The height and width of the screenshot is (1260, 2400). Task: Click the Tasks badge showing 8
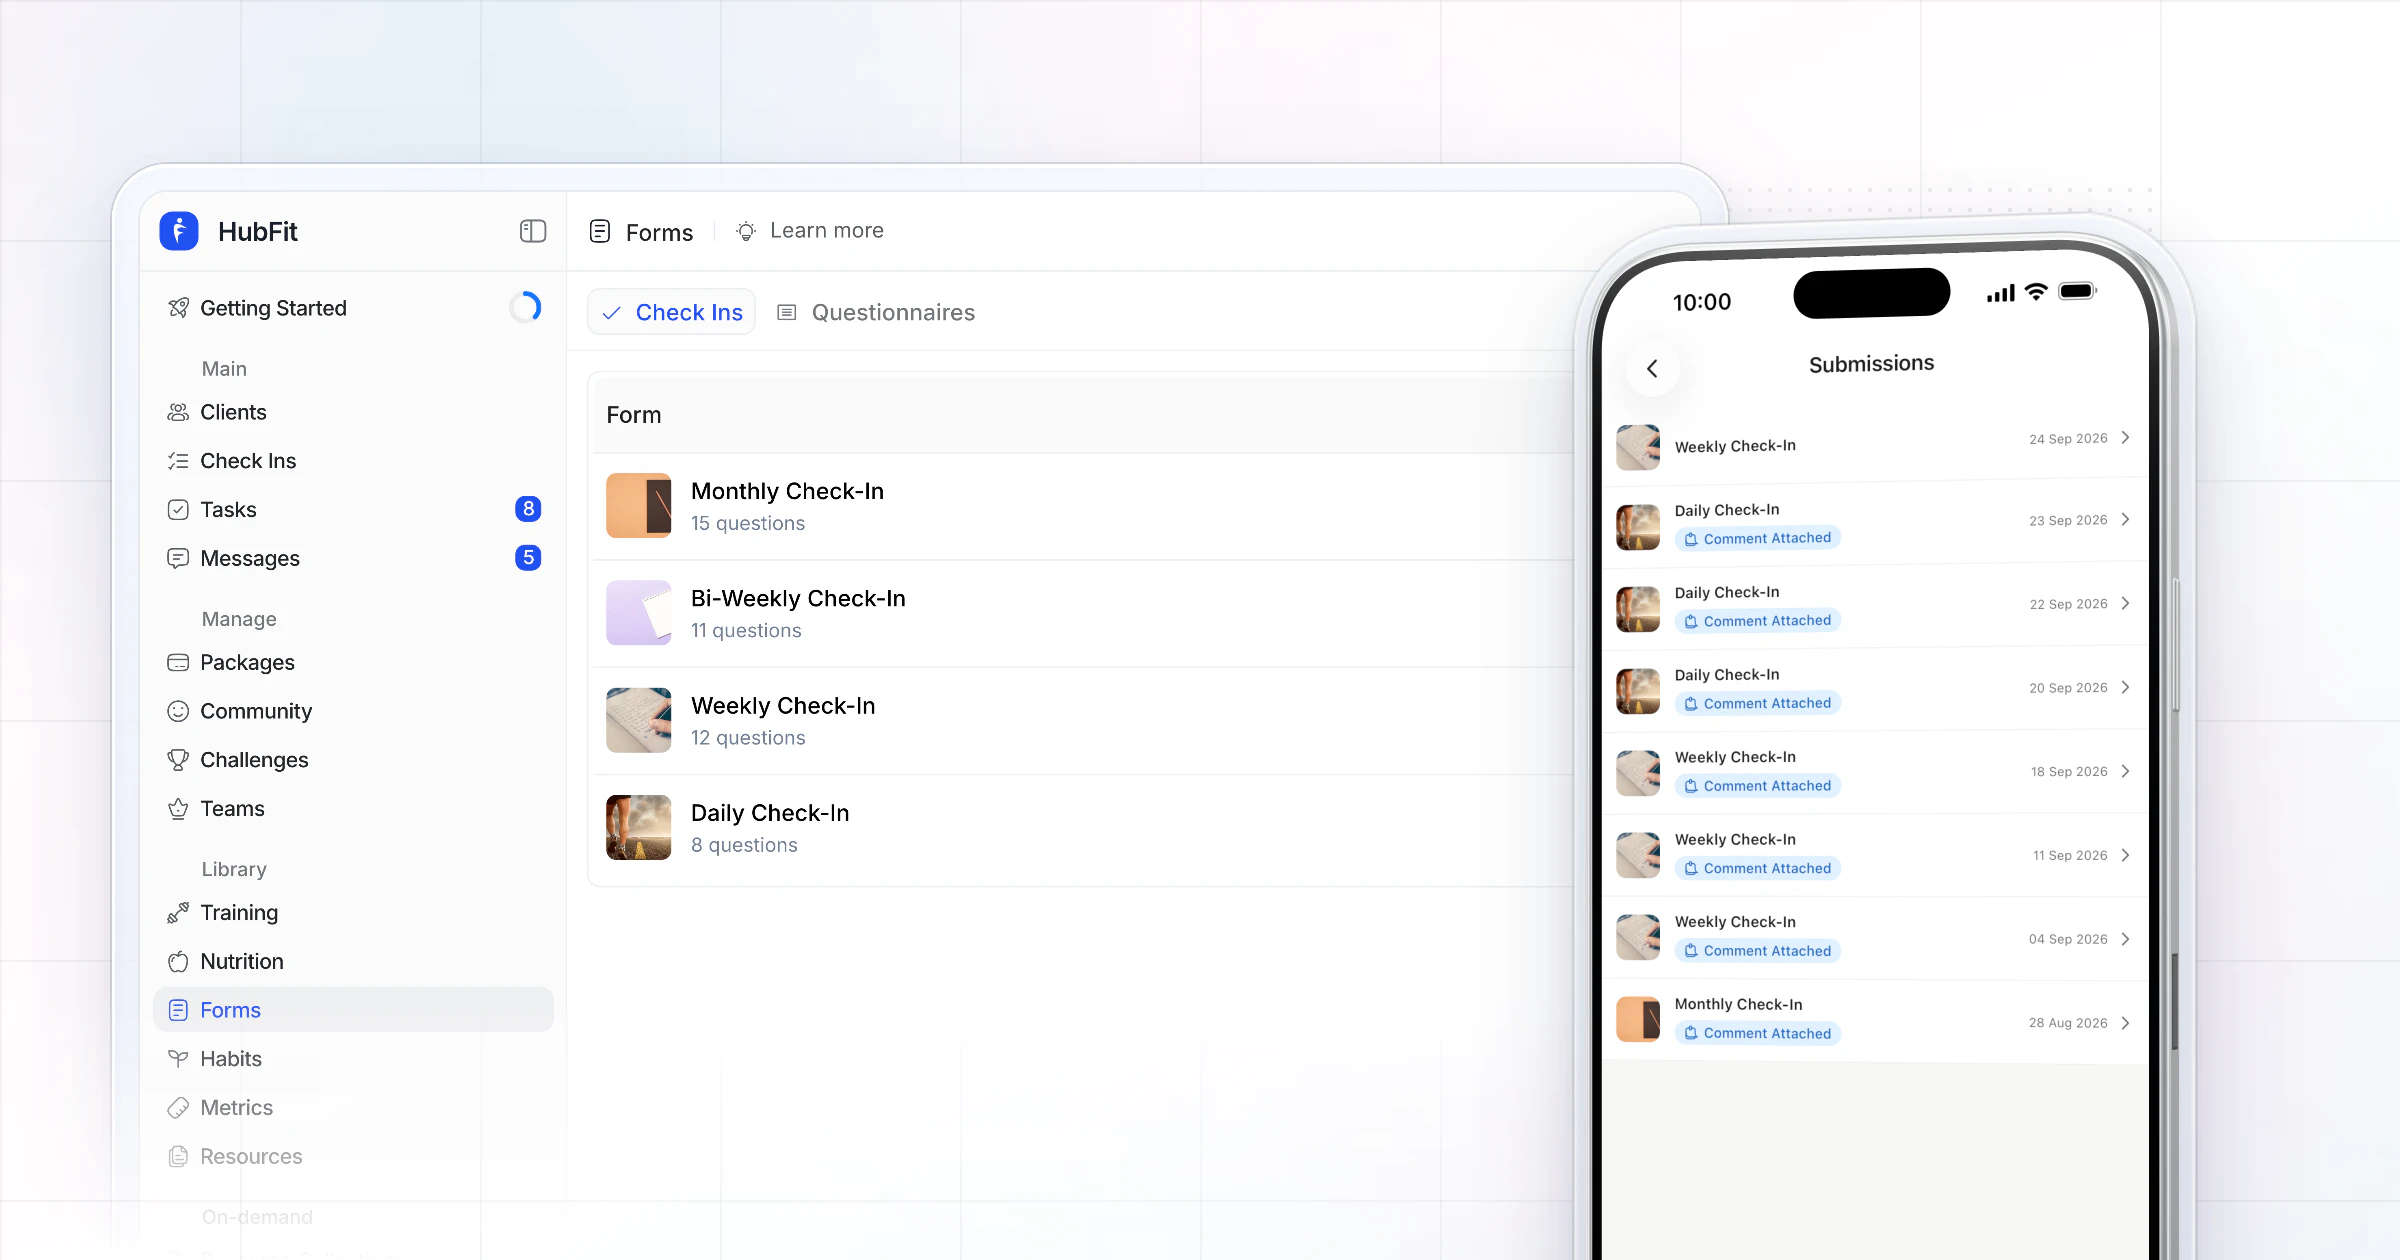coord(528,509)
